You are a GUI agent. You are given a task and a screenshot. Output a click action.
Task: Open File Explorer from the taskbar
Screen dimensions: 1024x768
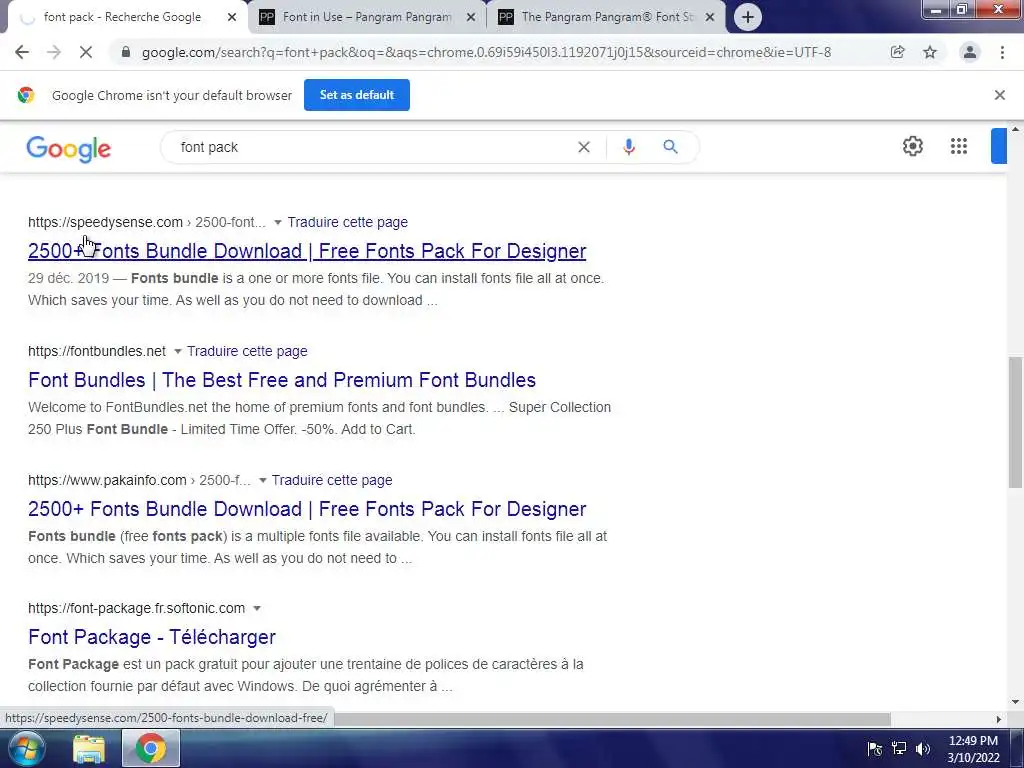click(89, 749)
